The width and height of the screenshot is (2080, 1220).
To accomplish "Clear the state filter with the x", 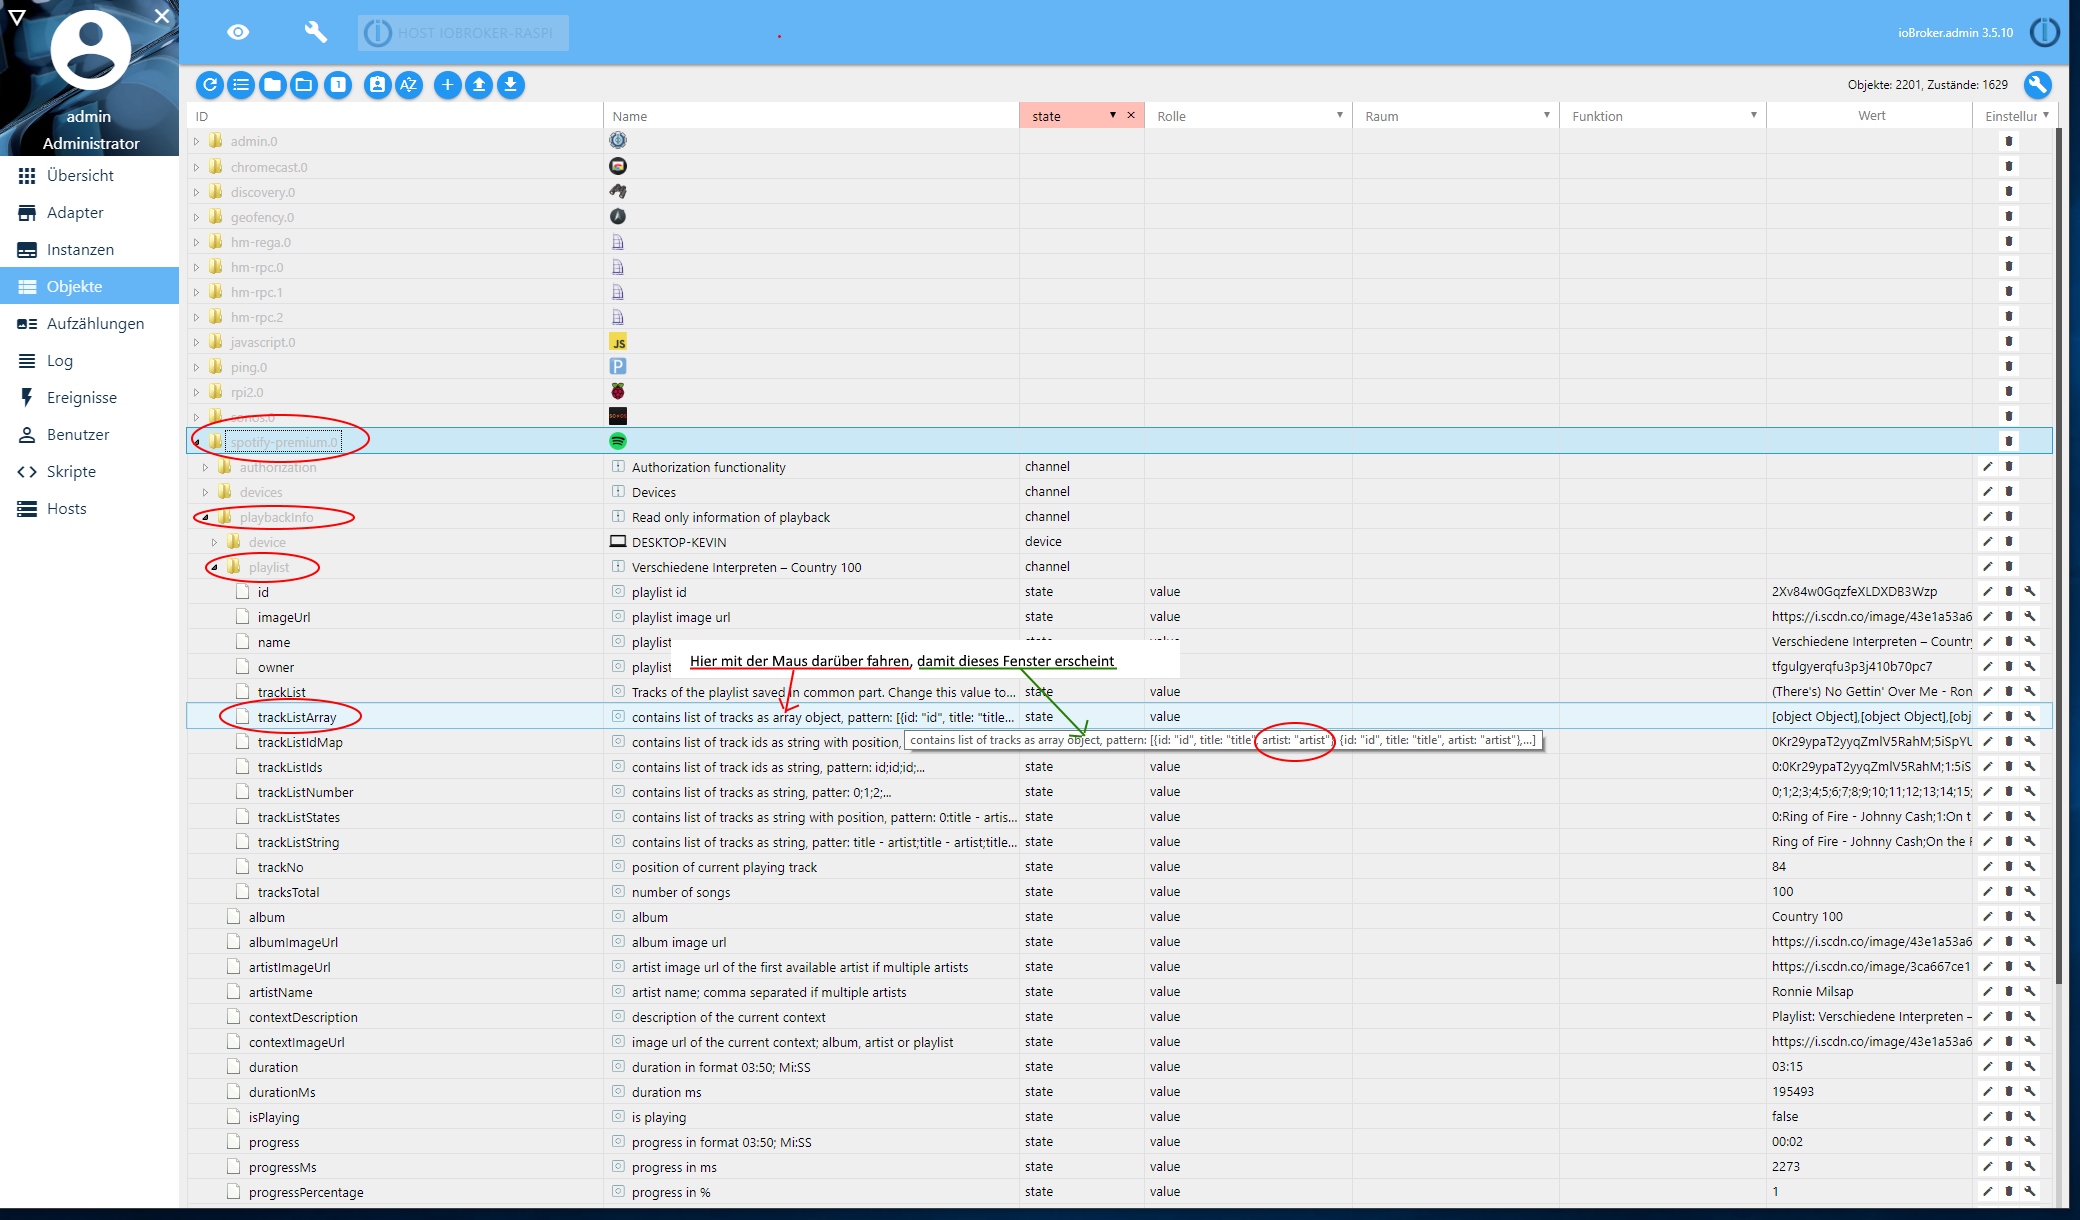I will pyautogui.click(x=1131, y=116).
